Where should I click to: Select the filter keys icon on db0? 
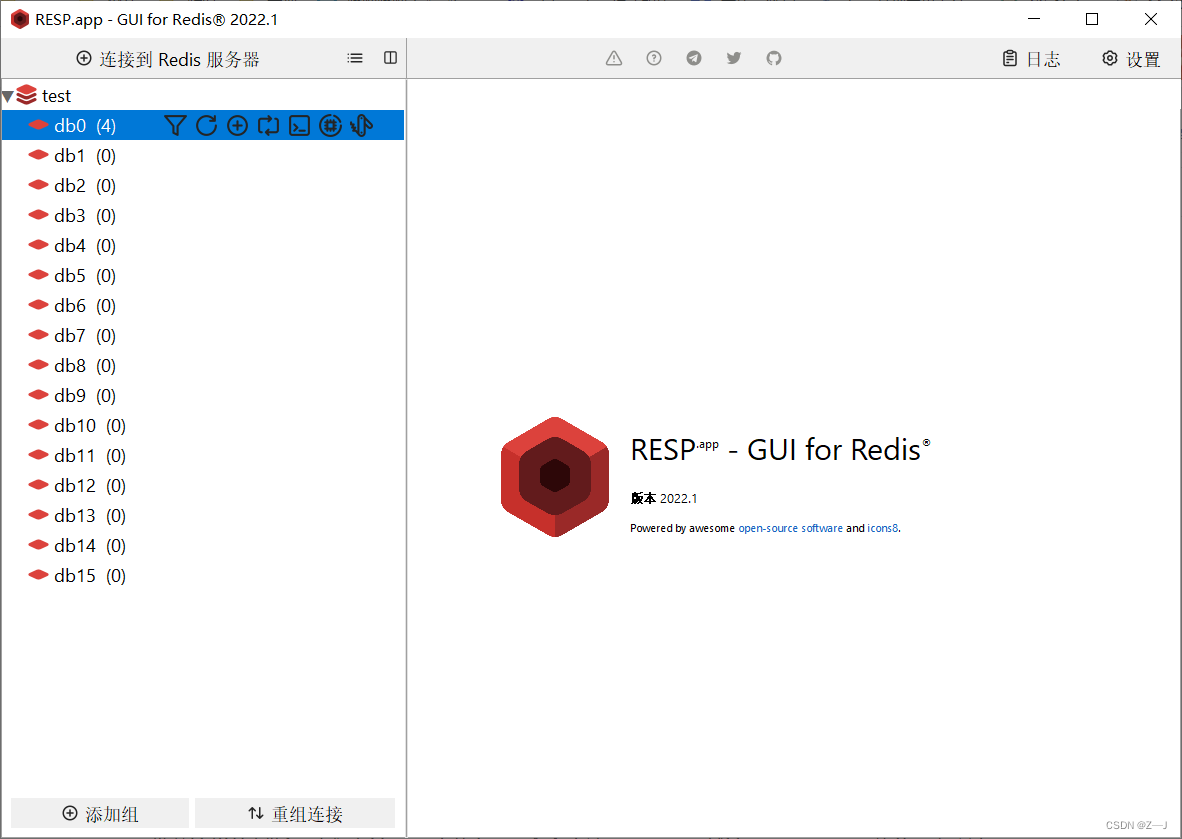coord(175,125)
